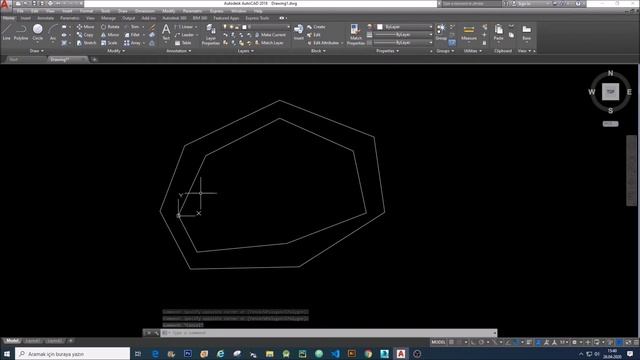Click the Windows taskbar search box
Screen dimensions: 640x360
click(73, 354)
